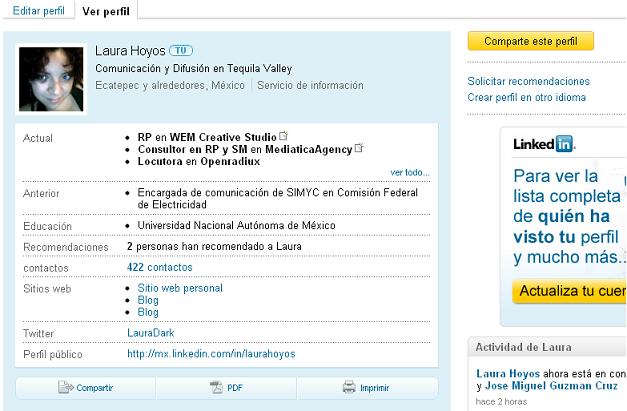Open LauraDark Twitter link
Screen dimensions: 627x411
tap(151, 333)
